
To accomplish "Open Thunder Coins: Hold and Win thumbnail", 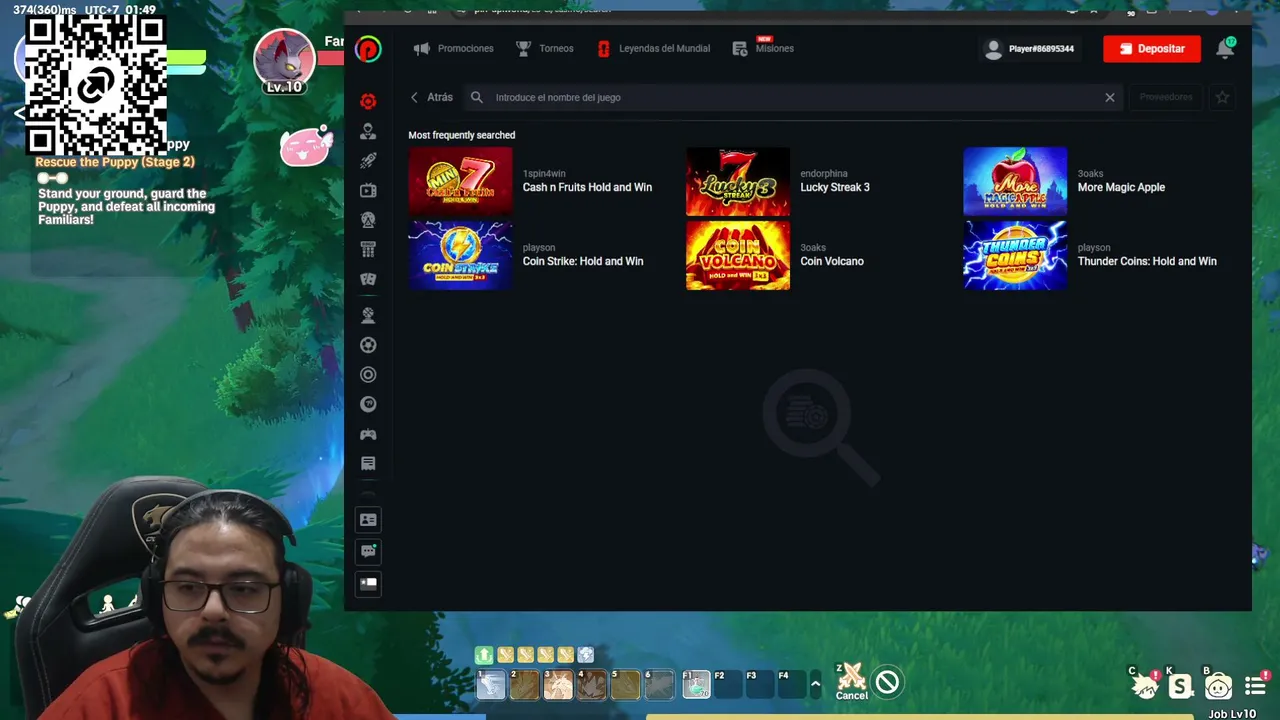I will point(1015,255).
